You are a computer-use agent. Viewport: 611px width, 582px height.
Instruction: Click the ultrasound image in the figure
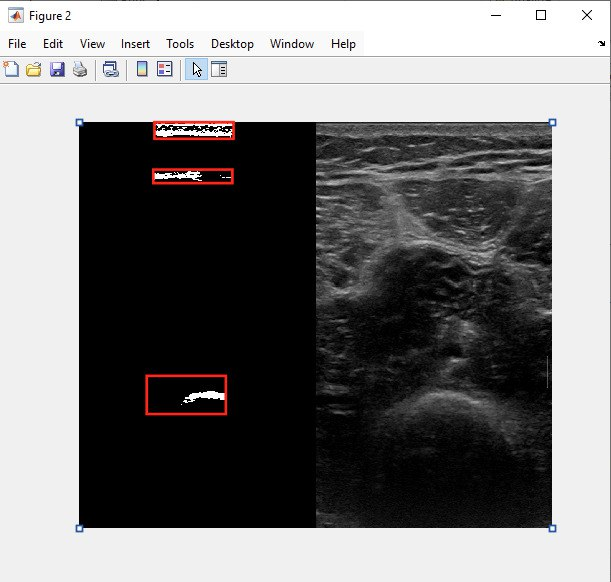(x=434, y=325)
